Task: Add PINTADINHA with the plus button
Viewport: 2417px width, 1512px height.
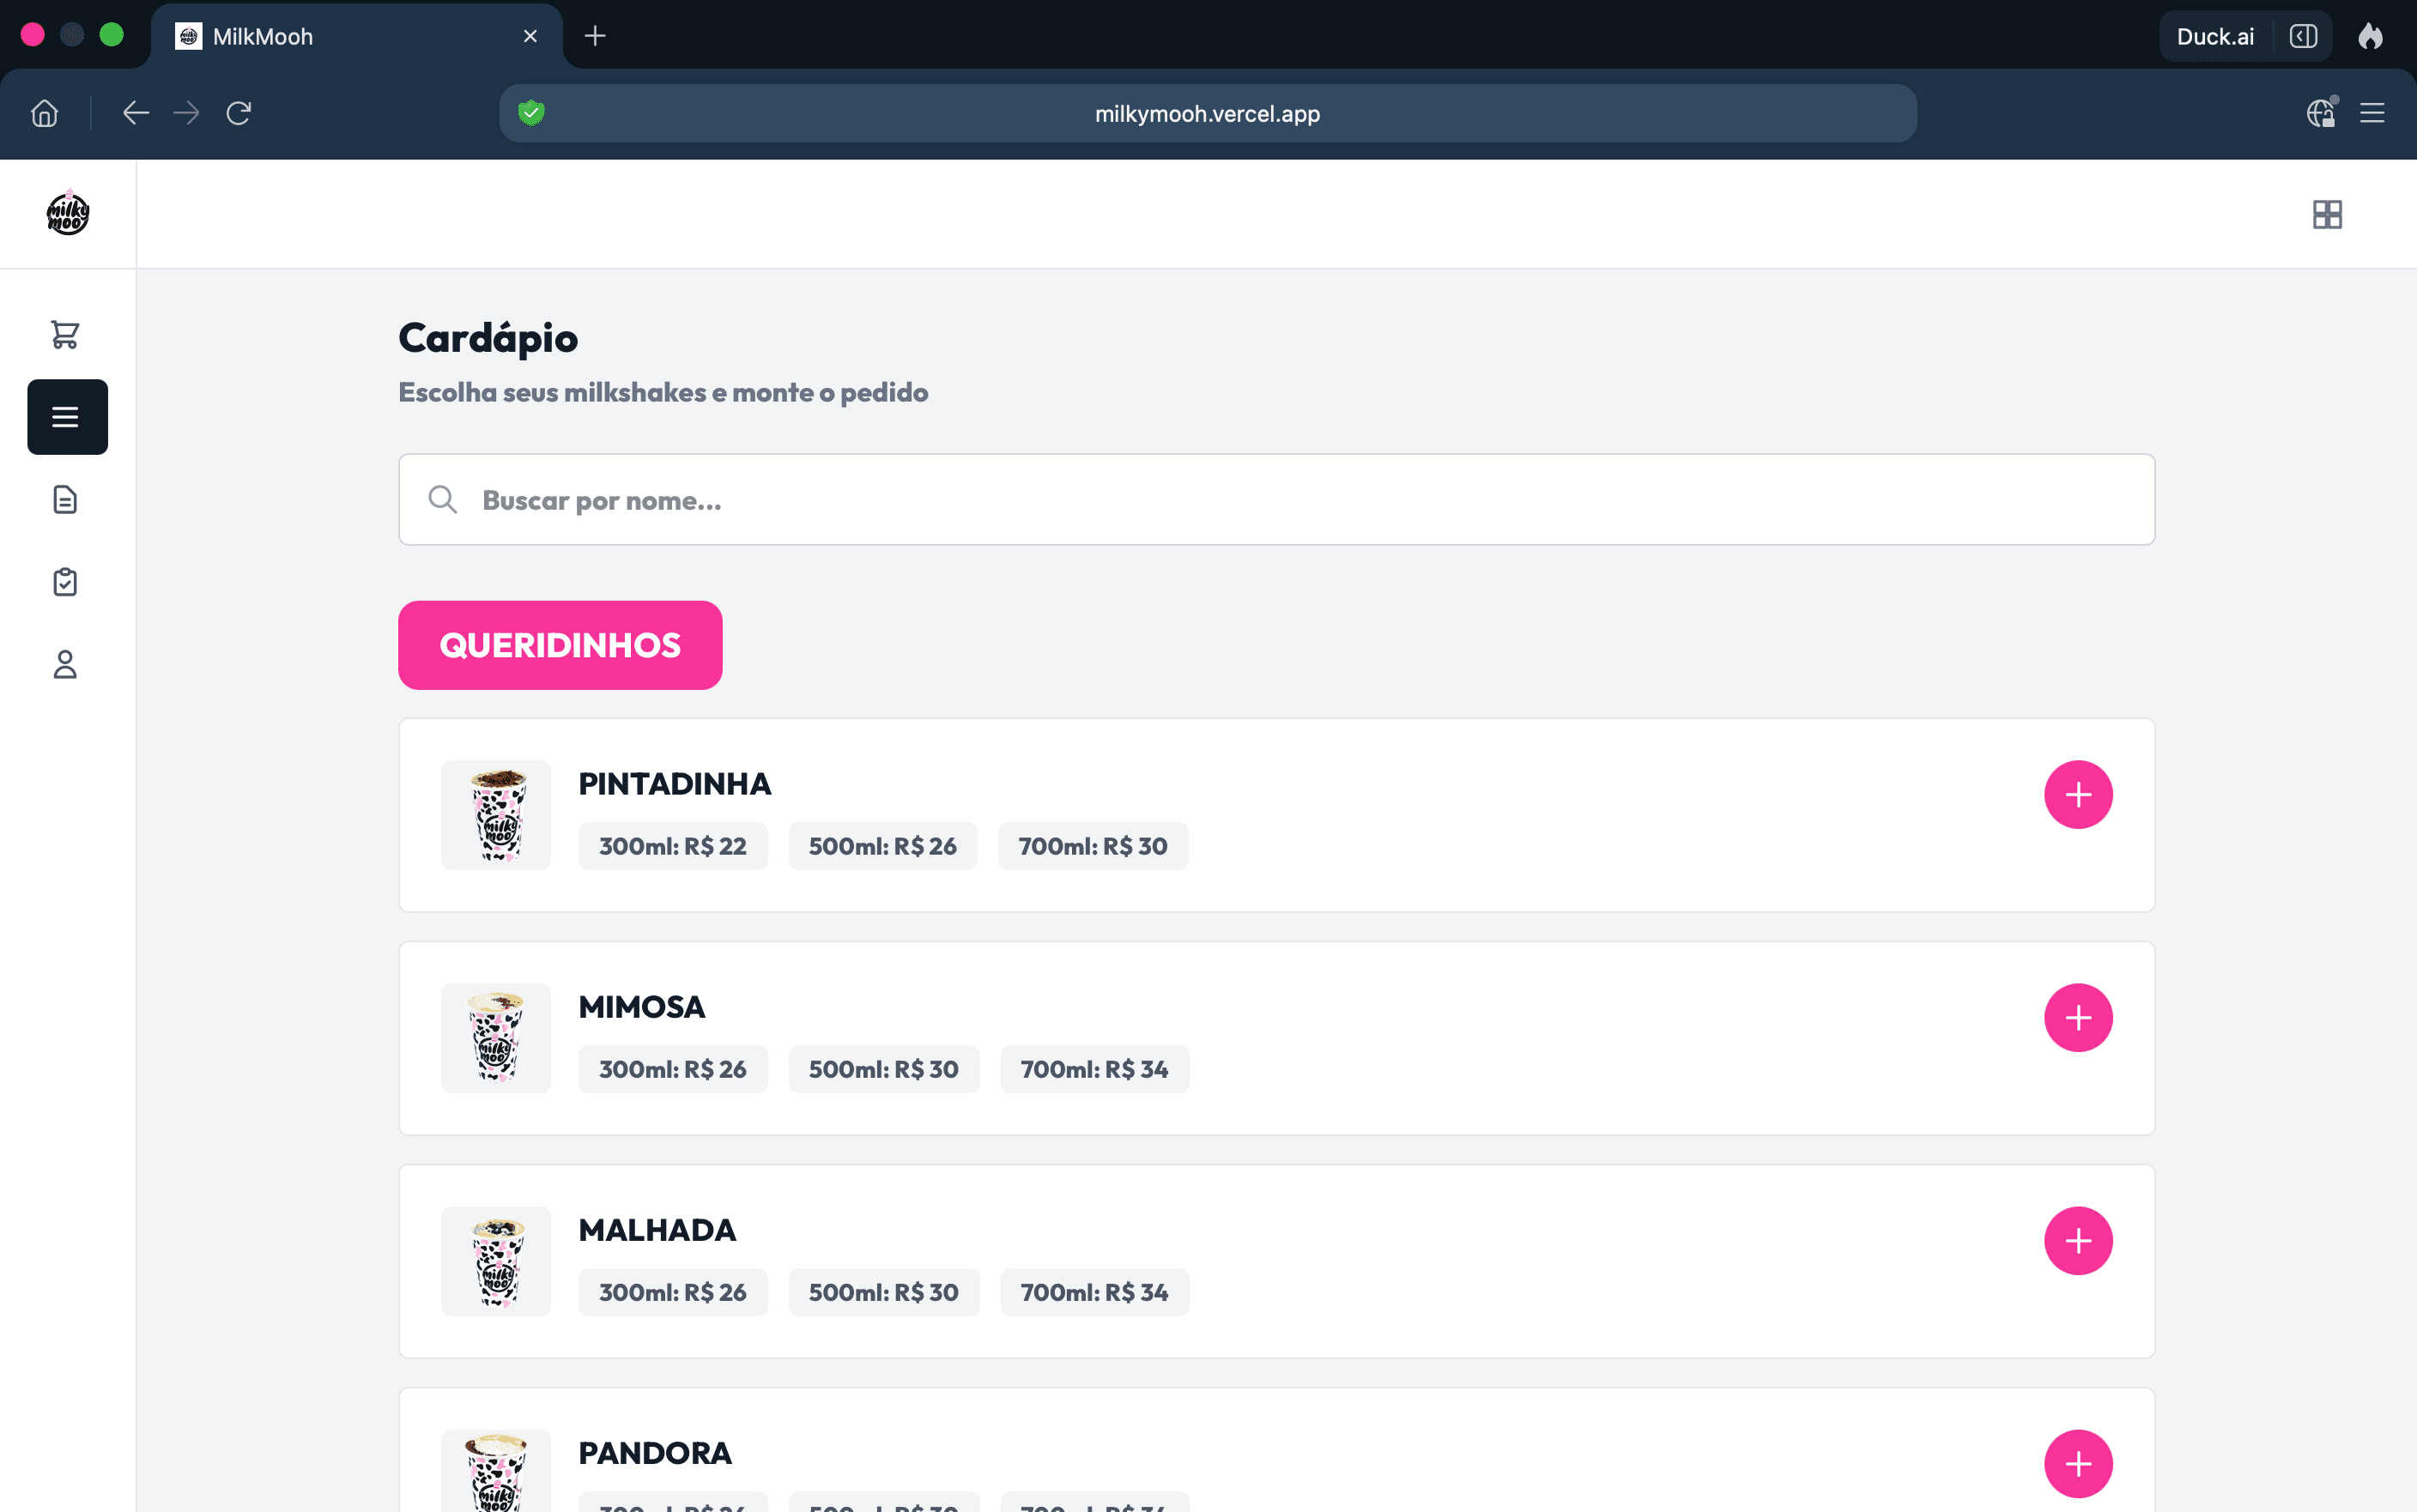Action: coord(2078,795)
